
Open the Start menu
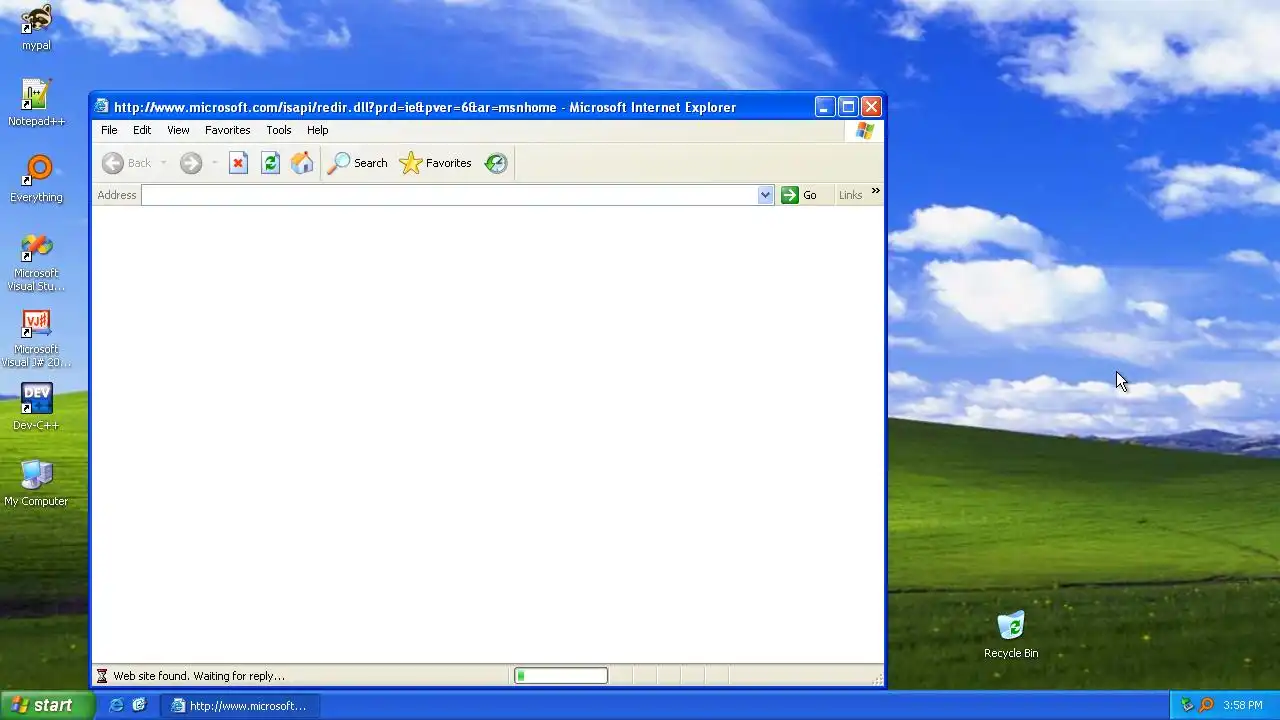(x=47, y=705)
